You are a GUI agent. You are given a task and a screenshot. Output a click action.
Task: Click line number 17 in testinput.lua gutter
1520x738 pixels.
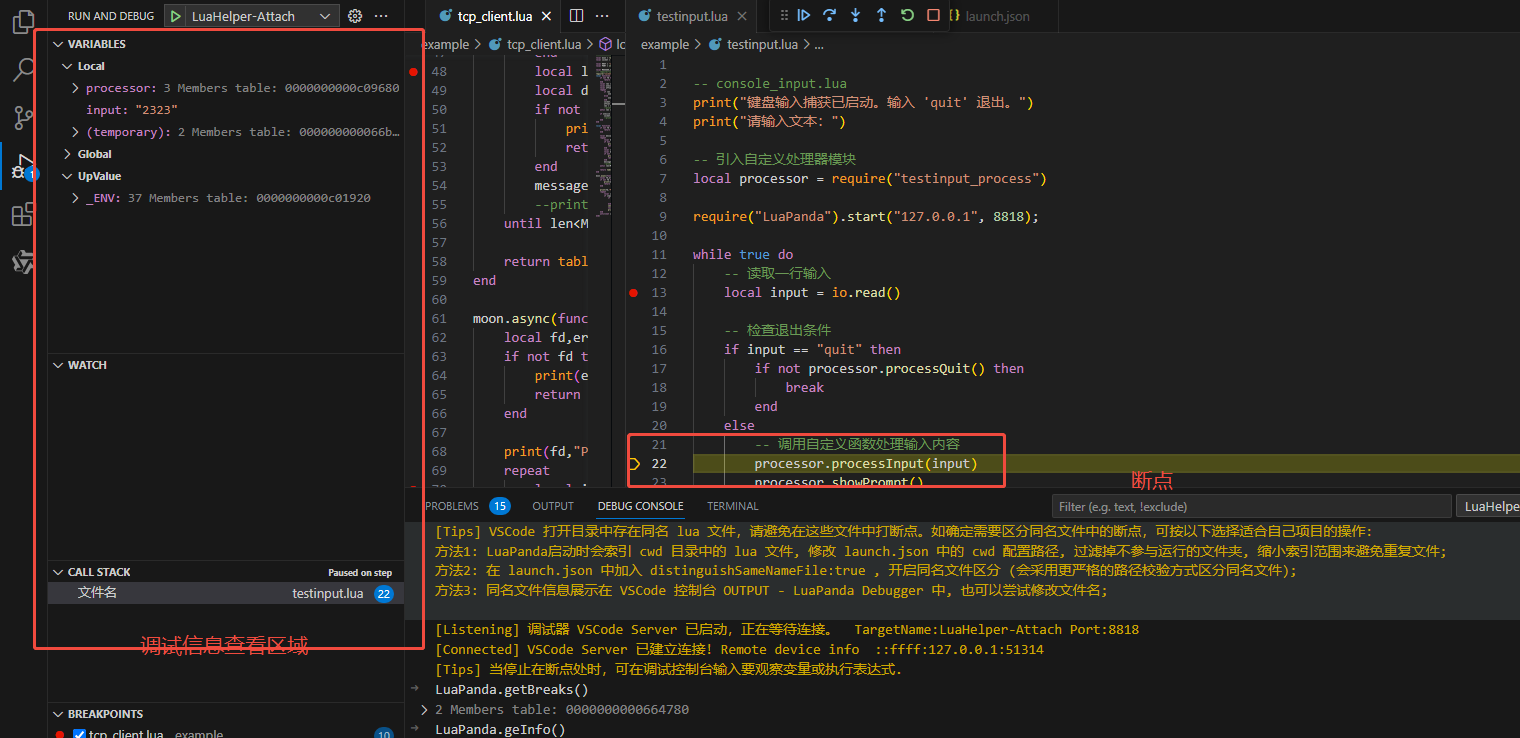658,369
